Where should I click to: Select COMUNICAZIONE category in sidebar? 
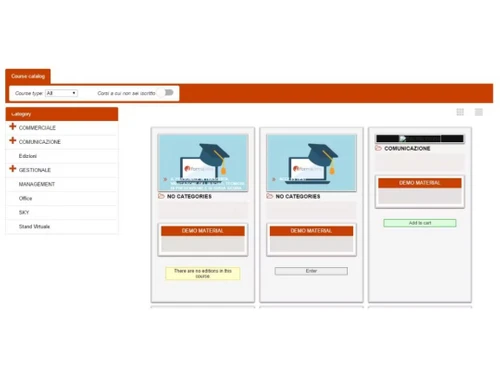[x=40, y=142]
